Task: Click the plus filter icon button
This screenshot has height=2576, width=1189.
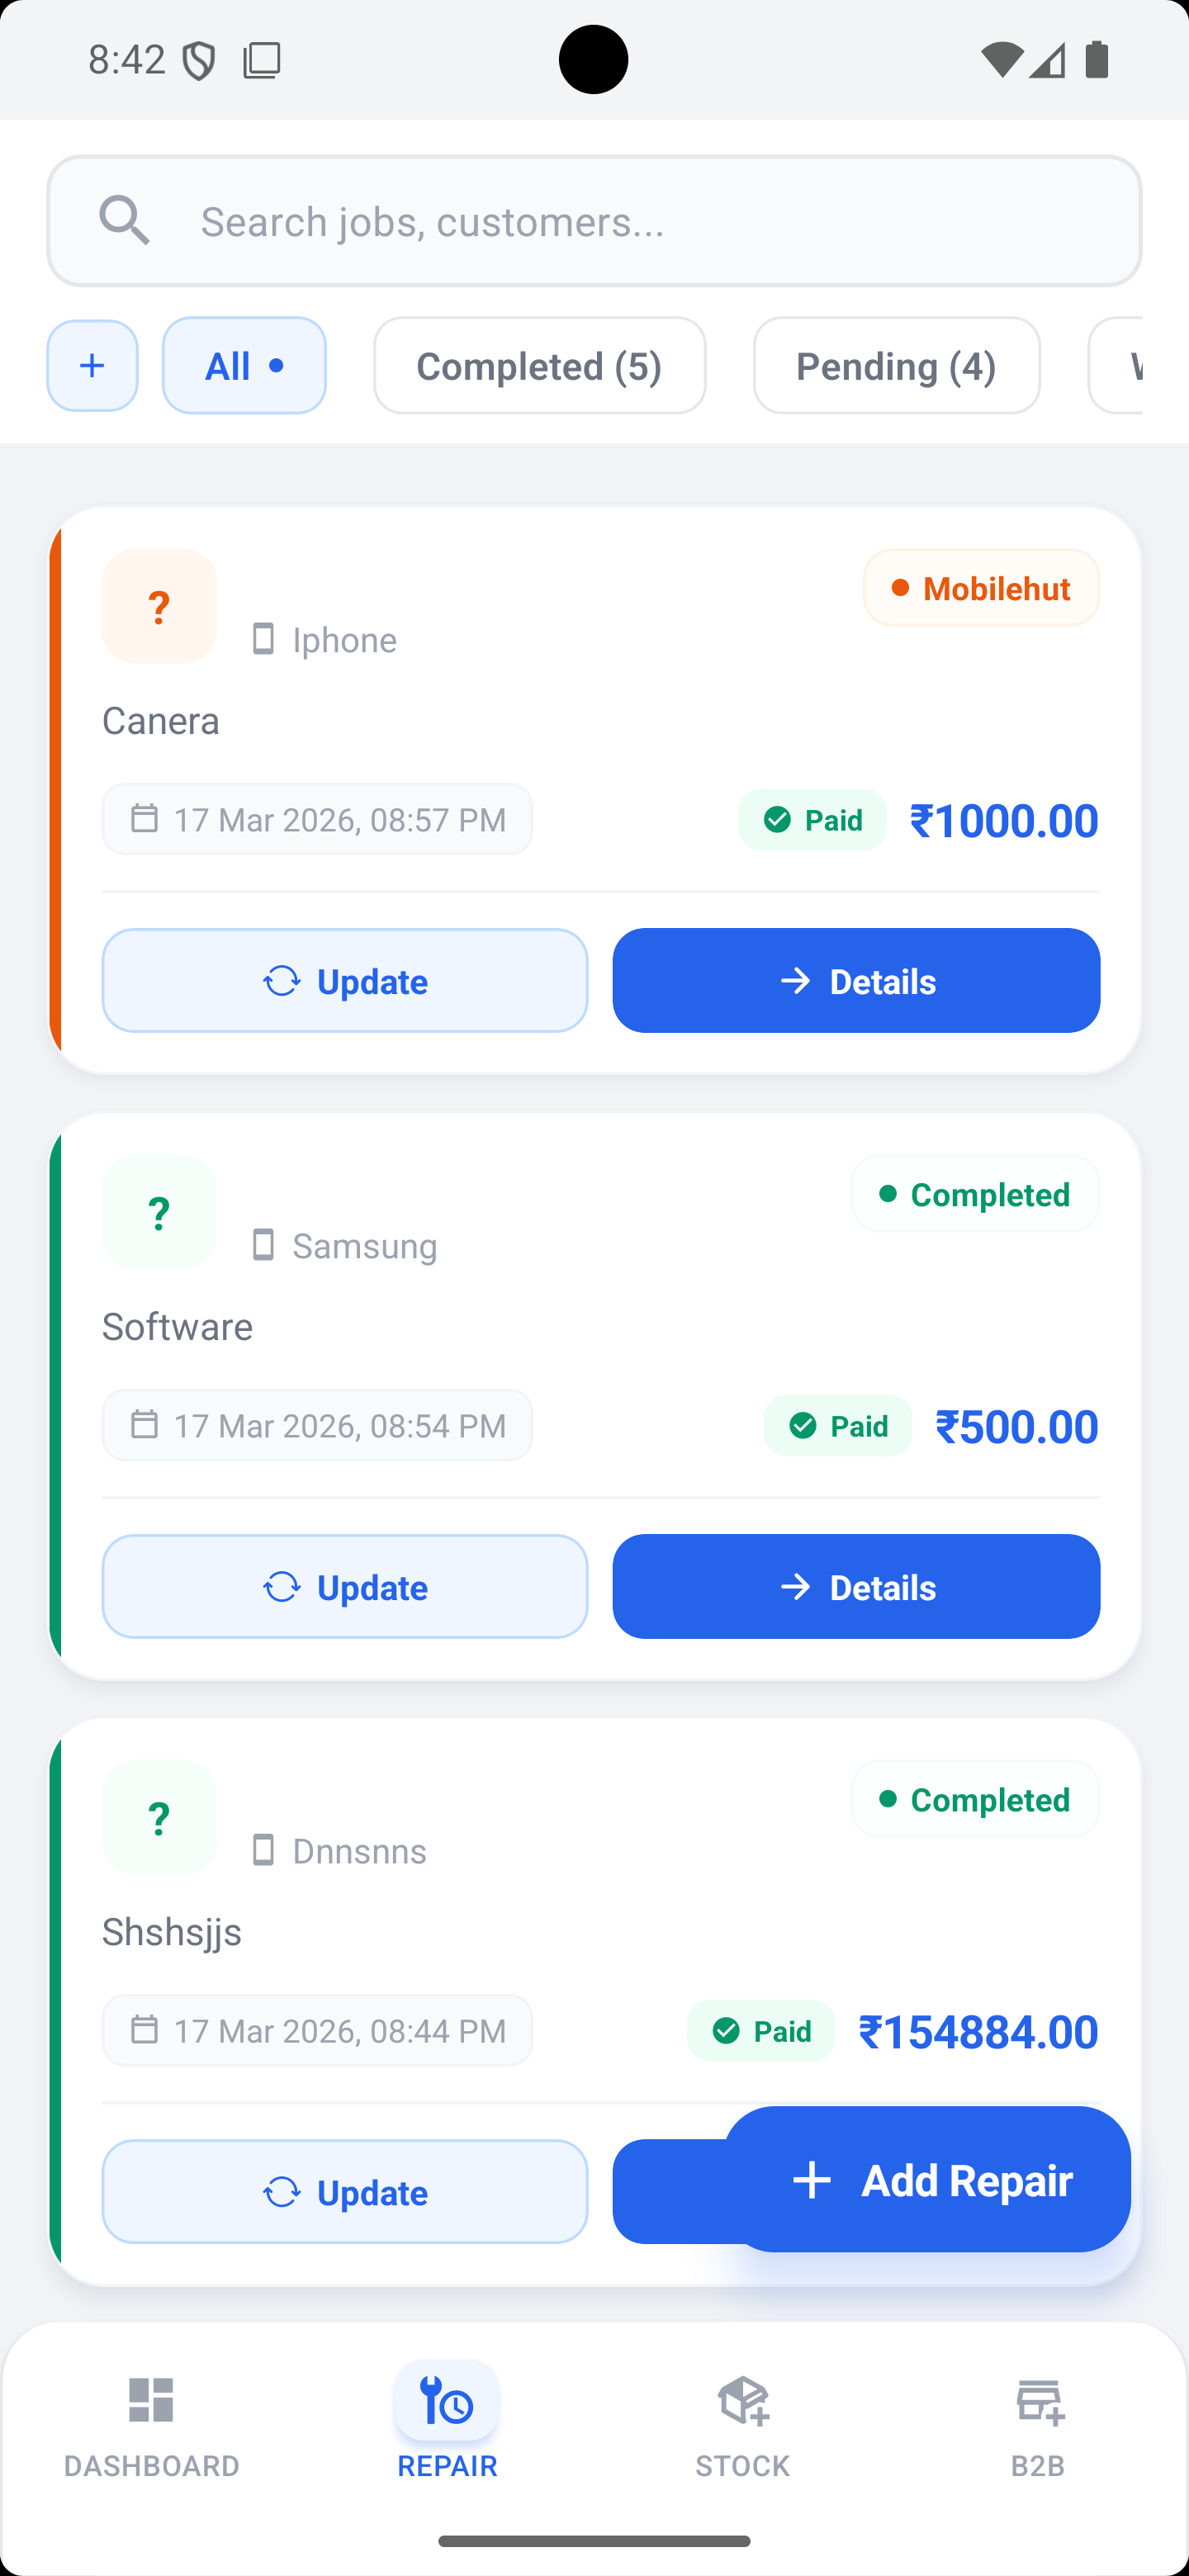Action: tap(92, 366)
